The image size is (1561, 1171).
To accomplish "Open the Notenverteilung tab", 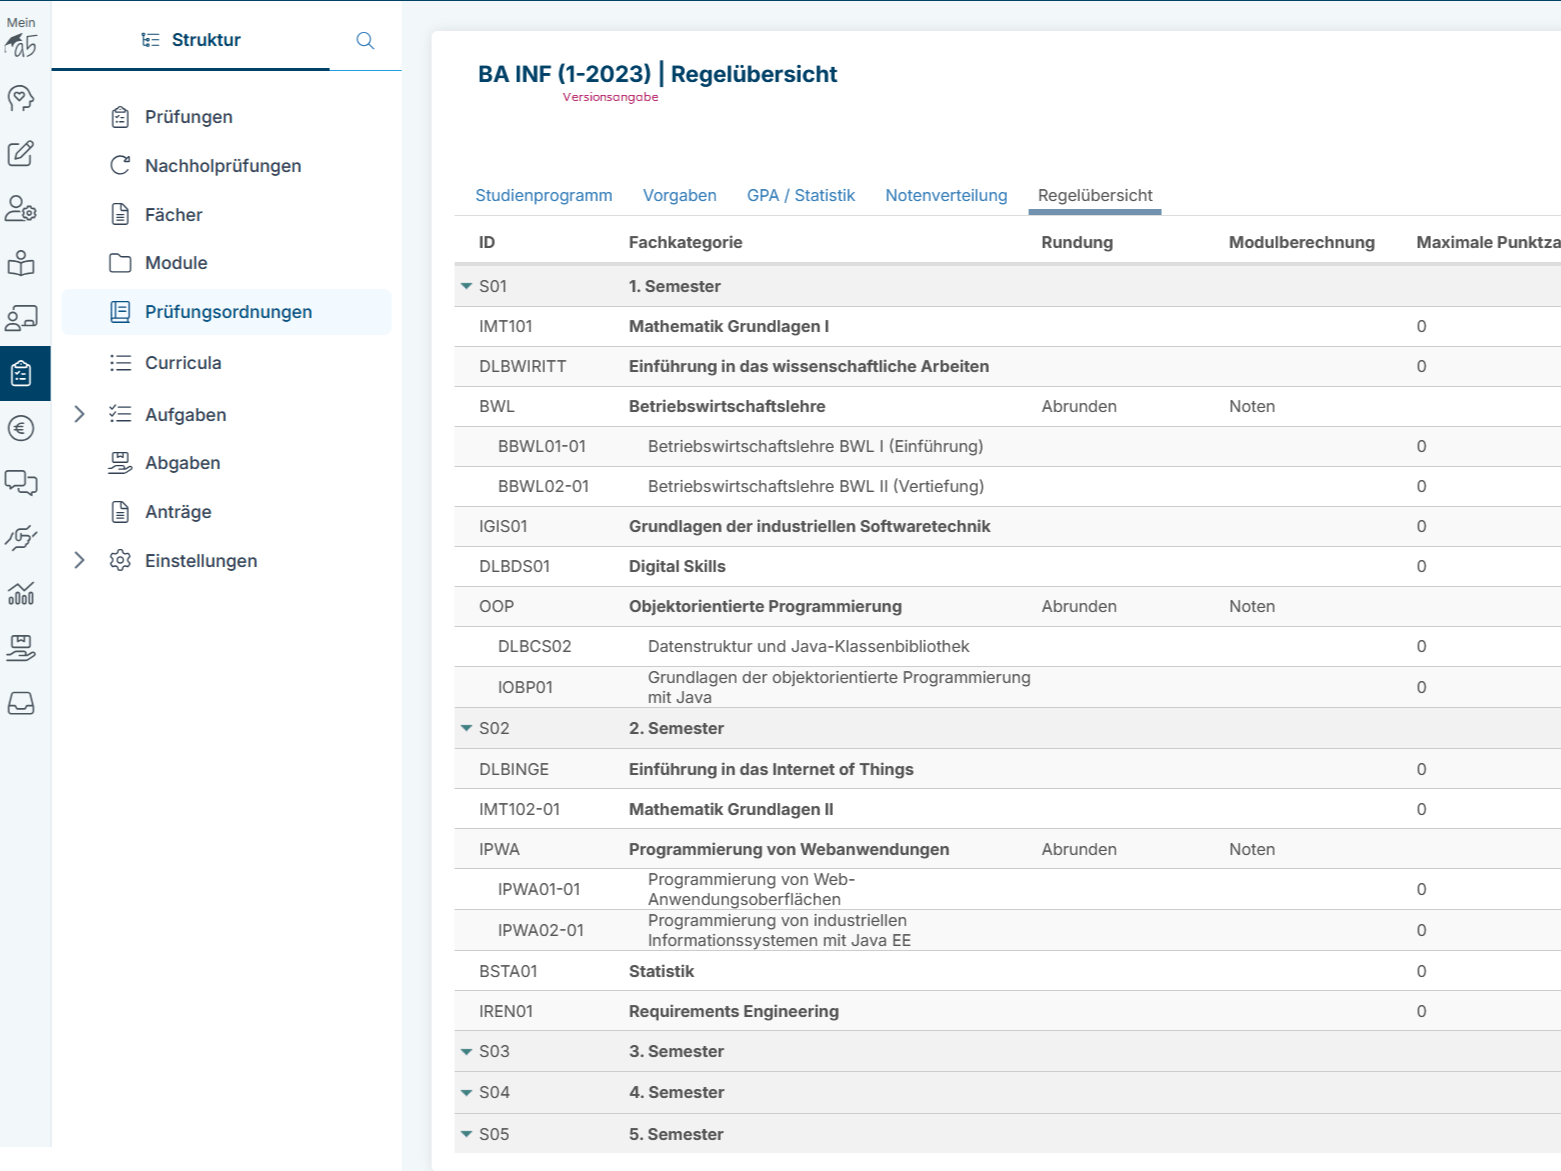I will (x=945, y=195).
